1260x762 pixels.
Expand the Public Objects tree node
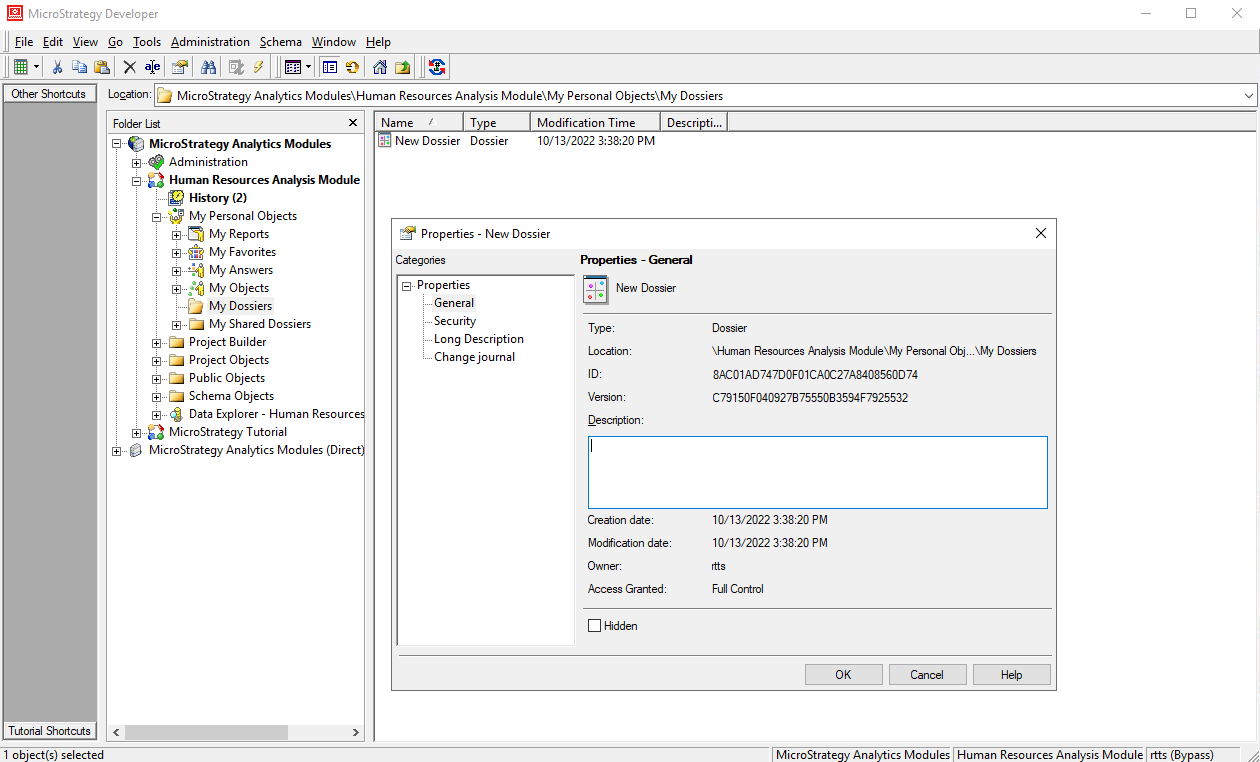coord(157,378)
